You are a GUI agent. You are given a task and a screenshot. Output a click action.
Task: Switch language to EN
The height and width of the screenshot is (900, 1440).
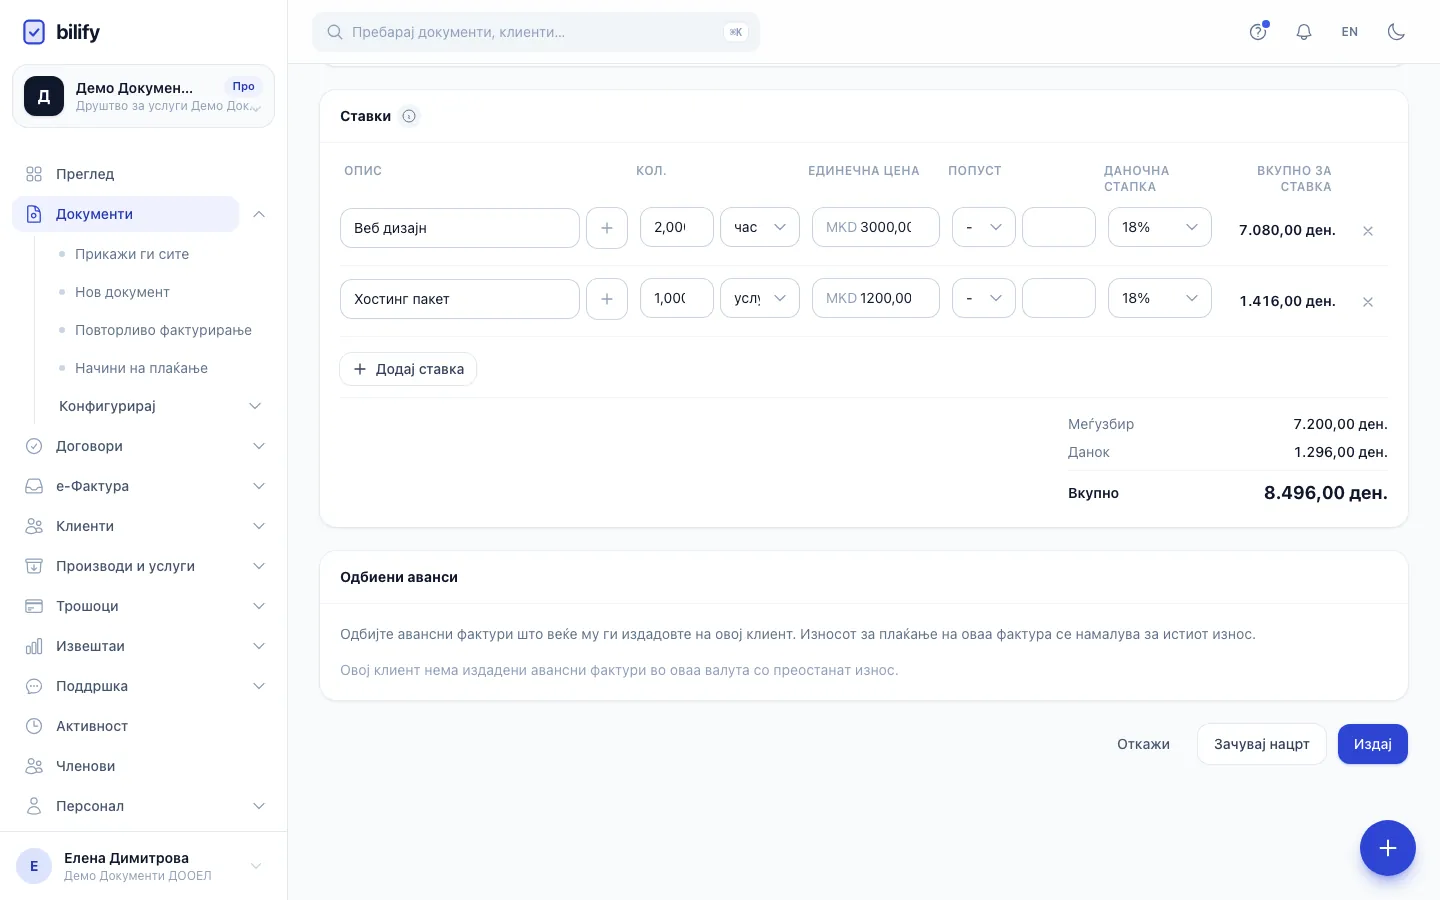point(1350,32)
